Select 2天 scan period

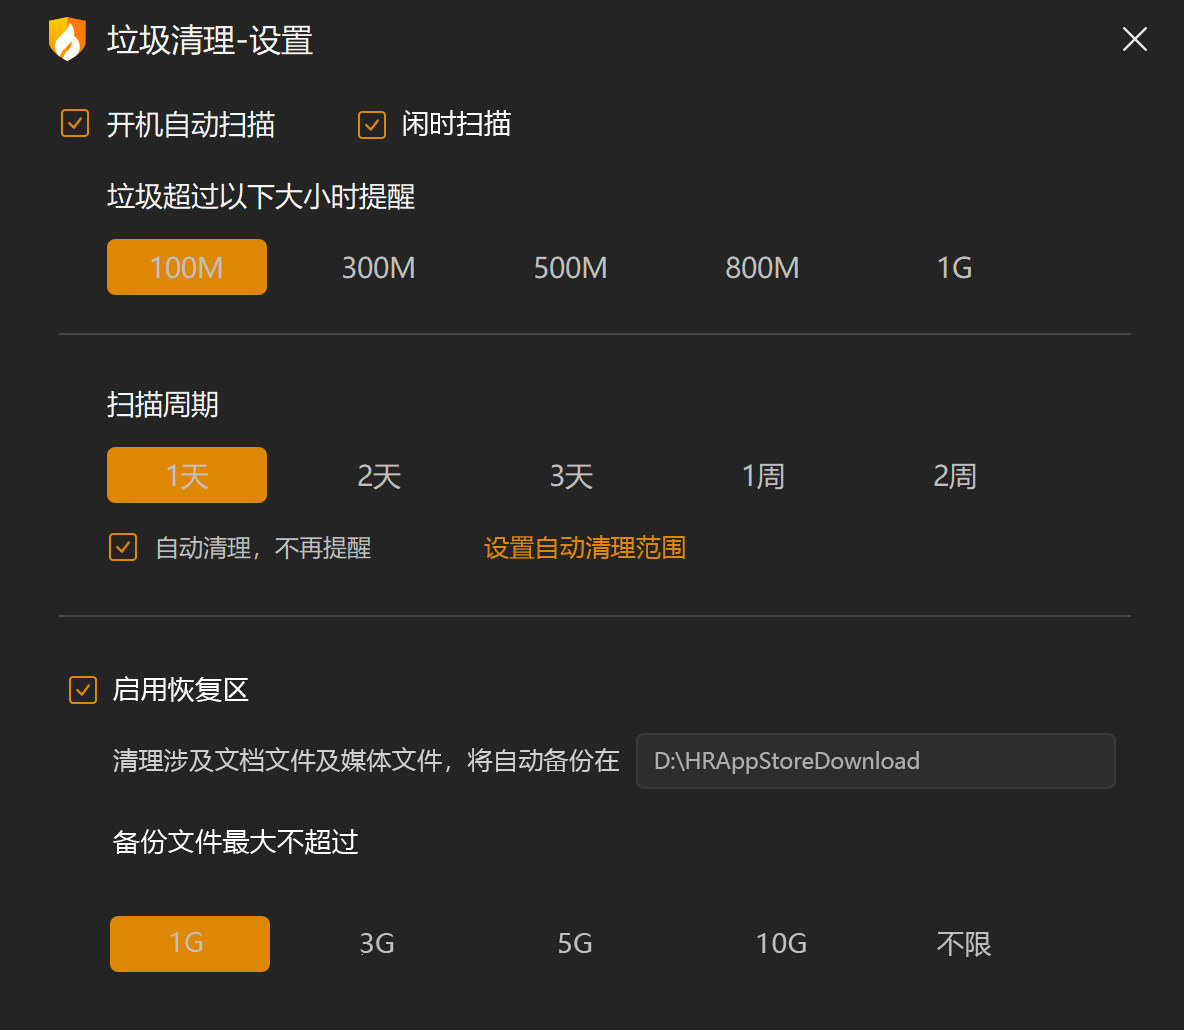point(378,475)
